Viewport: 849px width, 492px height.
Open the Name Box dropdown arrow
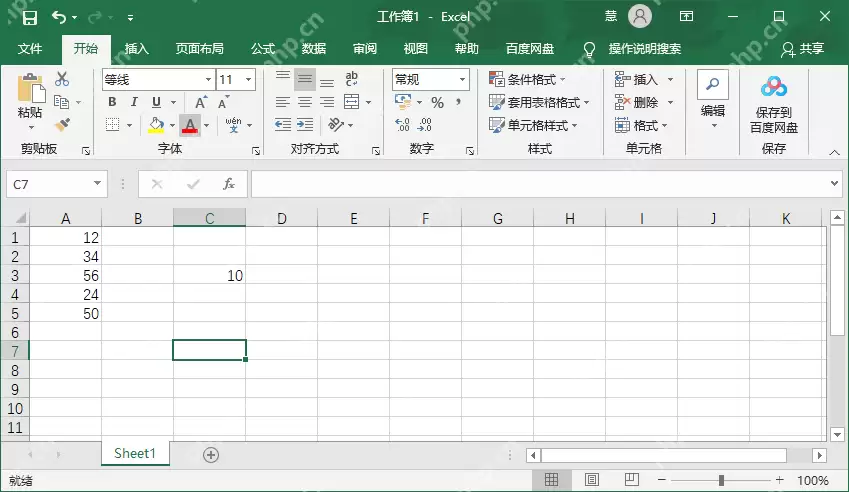pyautogui.click(x=97, y=183)
